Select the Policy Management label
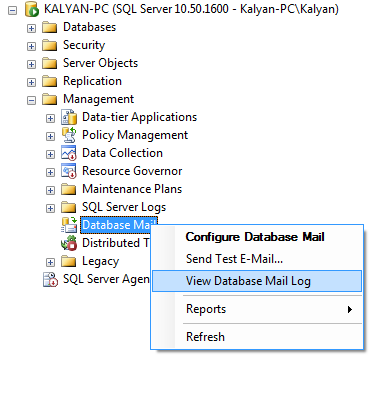The image size is (382, 411). (135, 135)
